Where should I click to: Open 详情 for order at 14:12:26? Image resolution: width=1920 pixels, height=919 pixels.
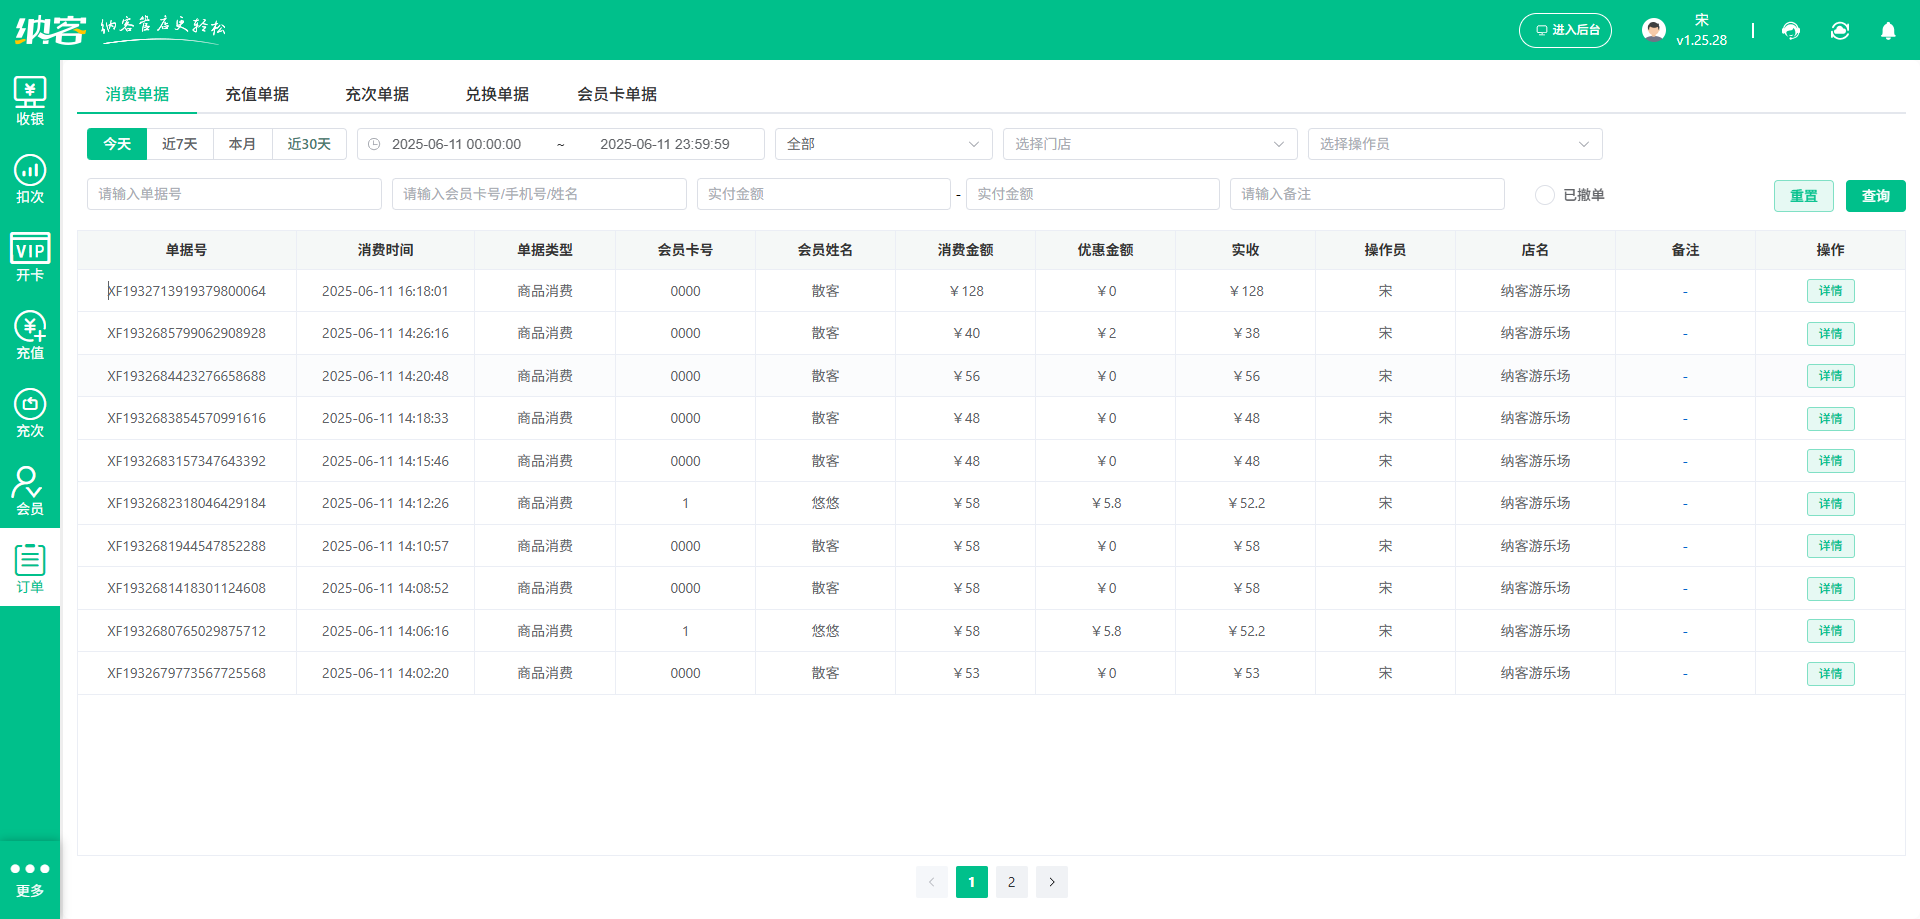coord(1830,504)
